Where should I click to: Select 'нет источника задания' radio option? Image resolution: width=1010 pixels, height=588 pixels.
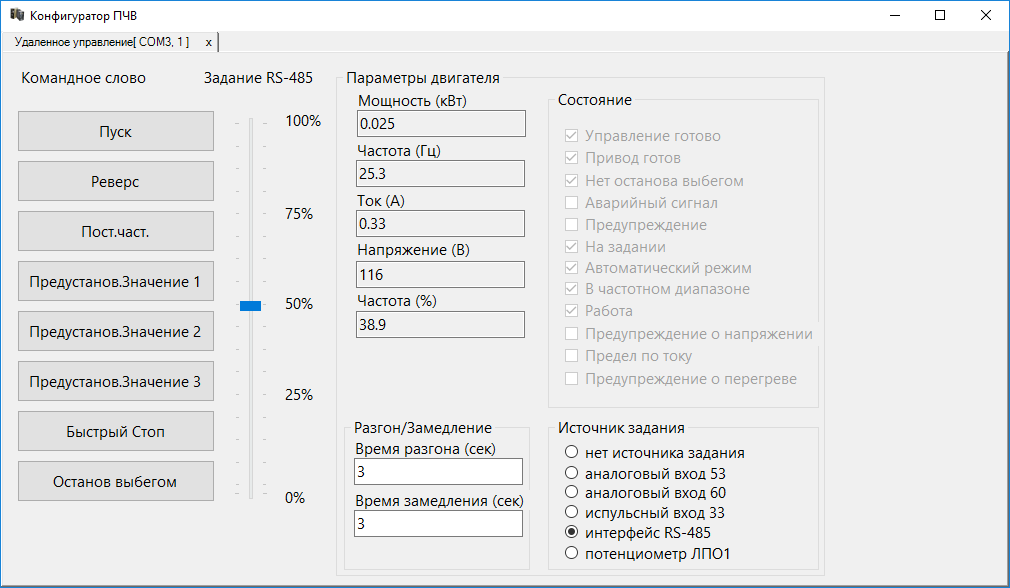[x=572, y=453]
